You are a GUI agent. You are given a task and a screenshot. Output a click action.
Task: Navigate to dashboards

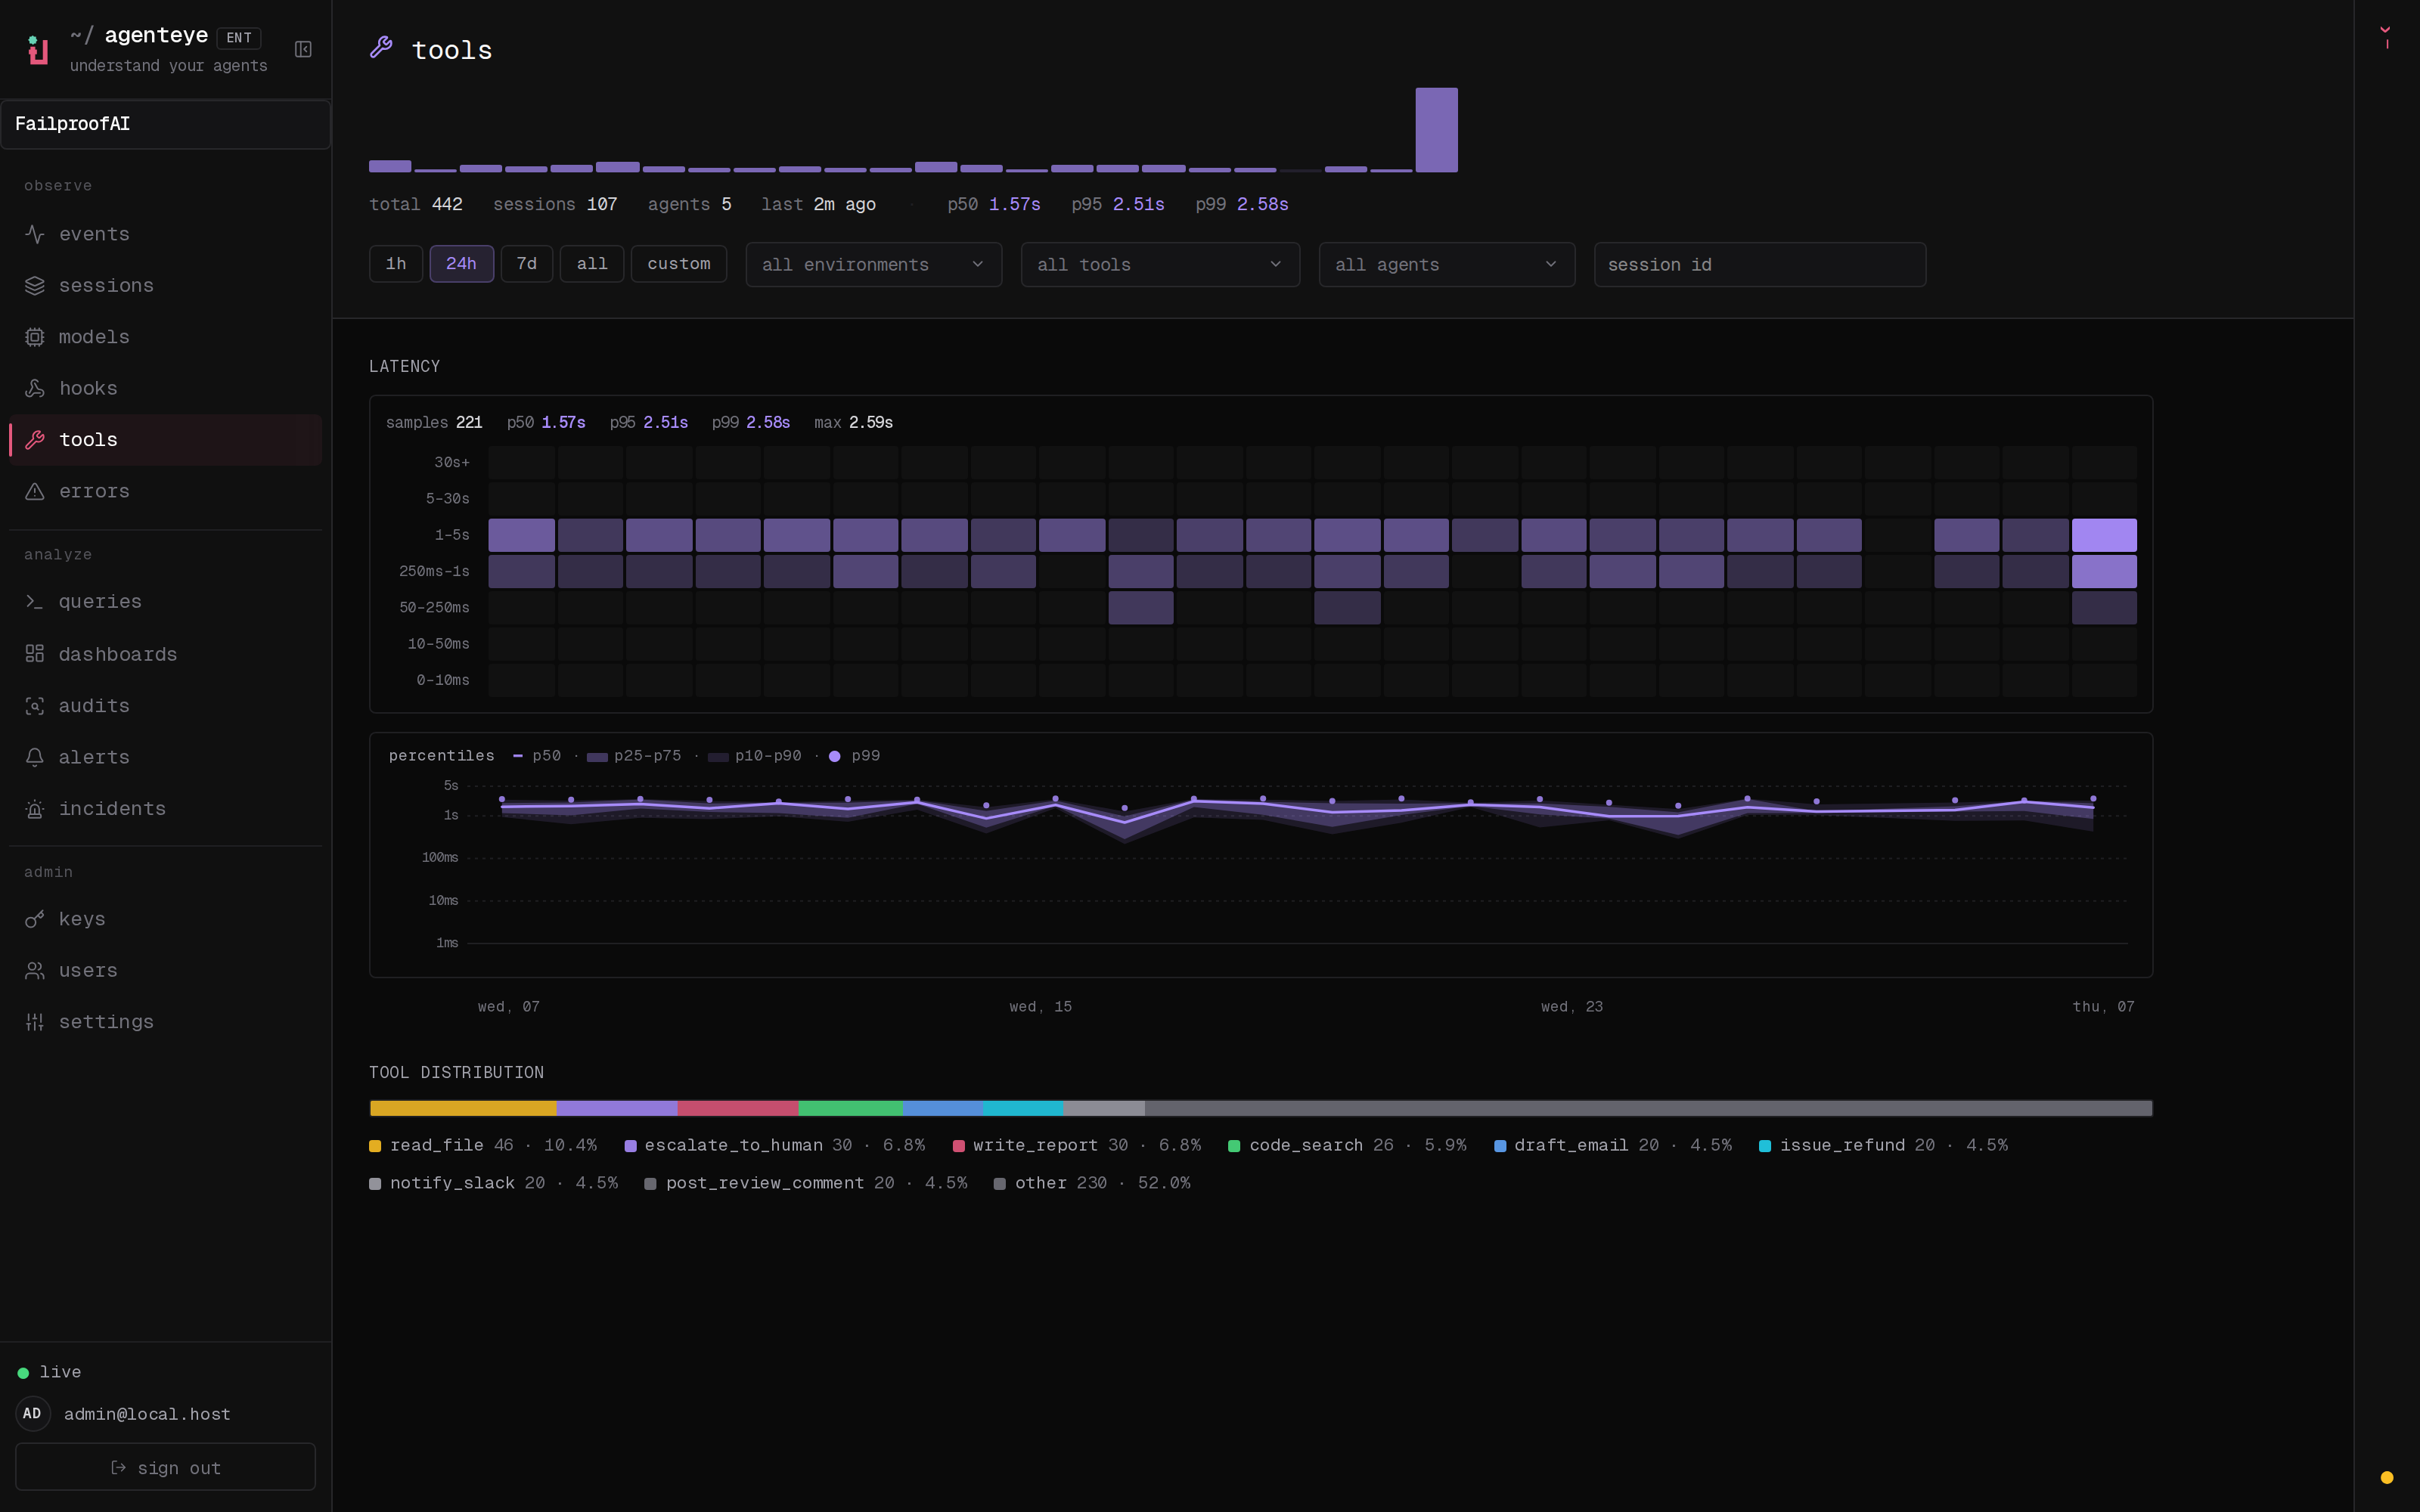pyautogui.click(x=165, y=654)
